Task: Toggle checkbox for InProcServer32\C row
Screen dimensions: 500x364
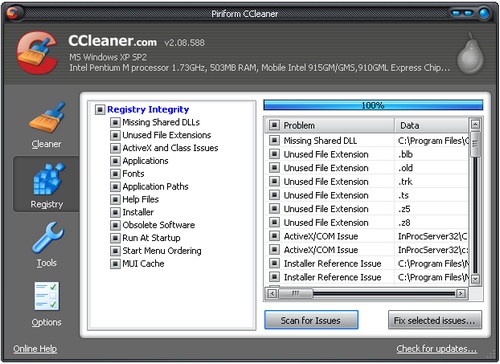Action: 274,236
